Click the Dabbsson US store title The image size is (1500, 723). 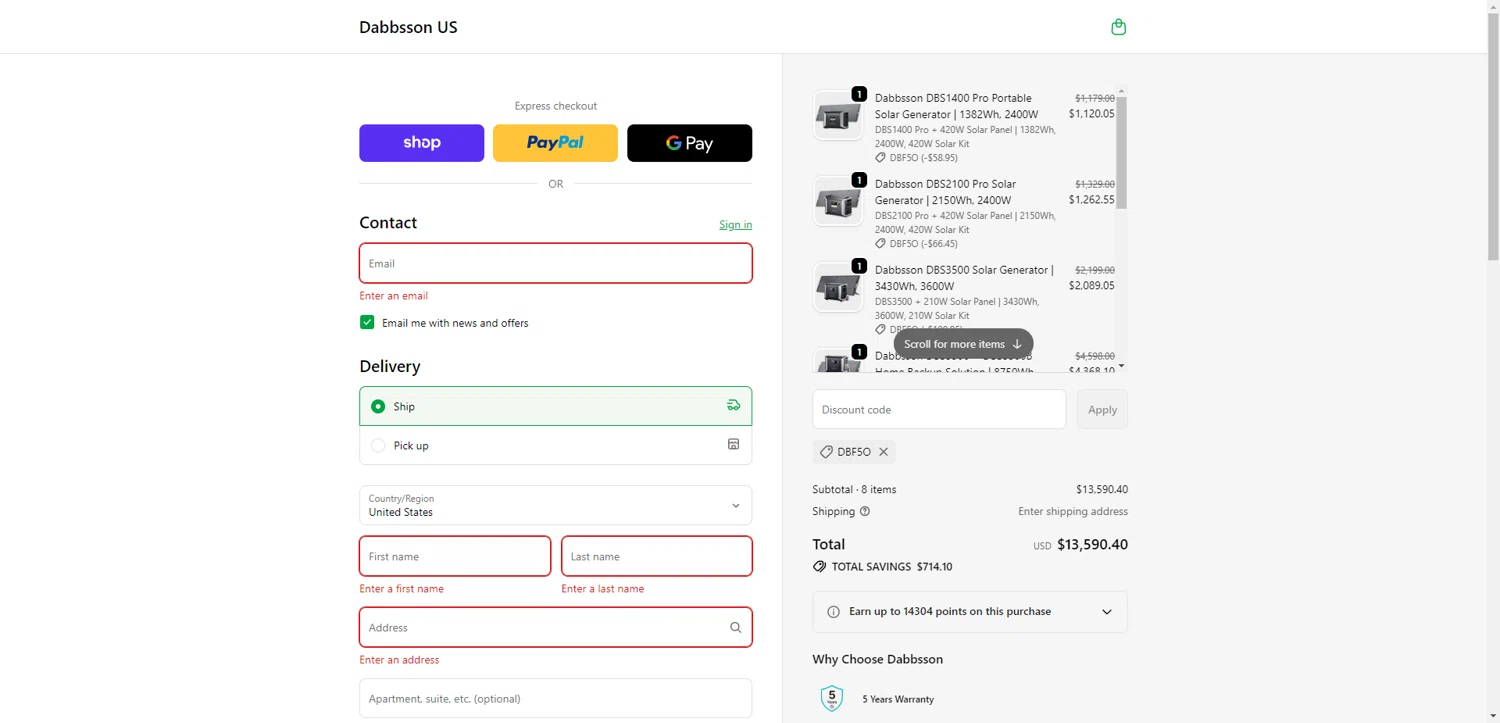408,27
